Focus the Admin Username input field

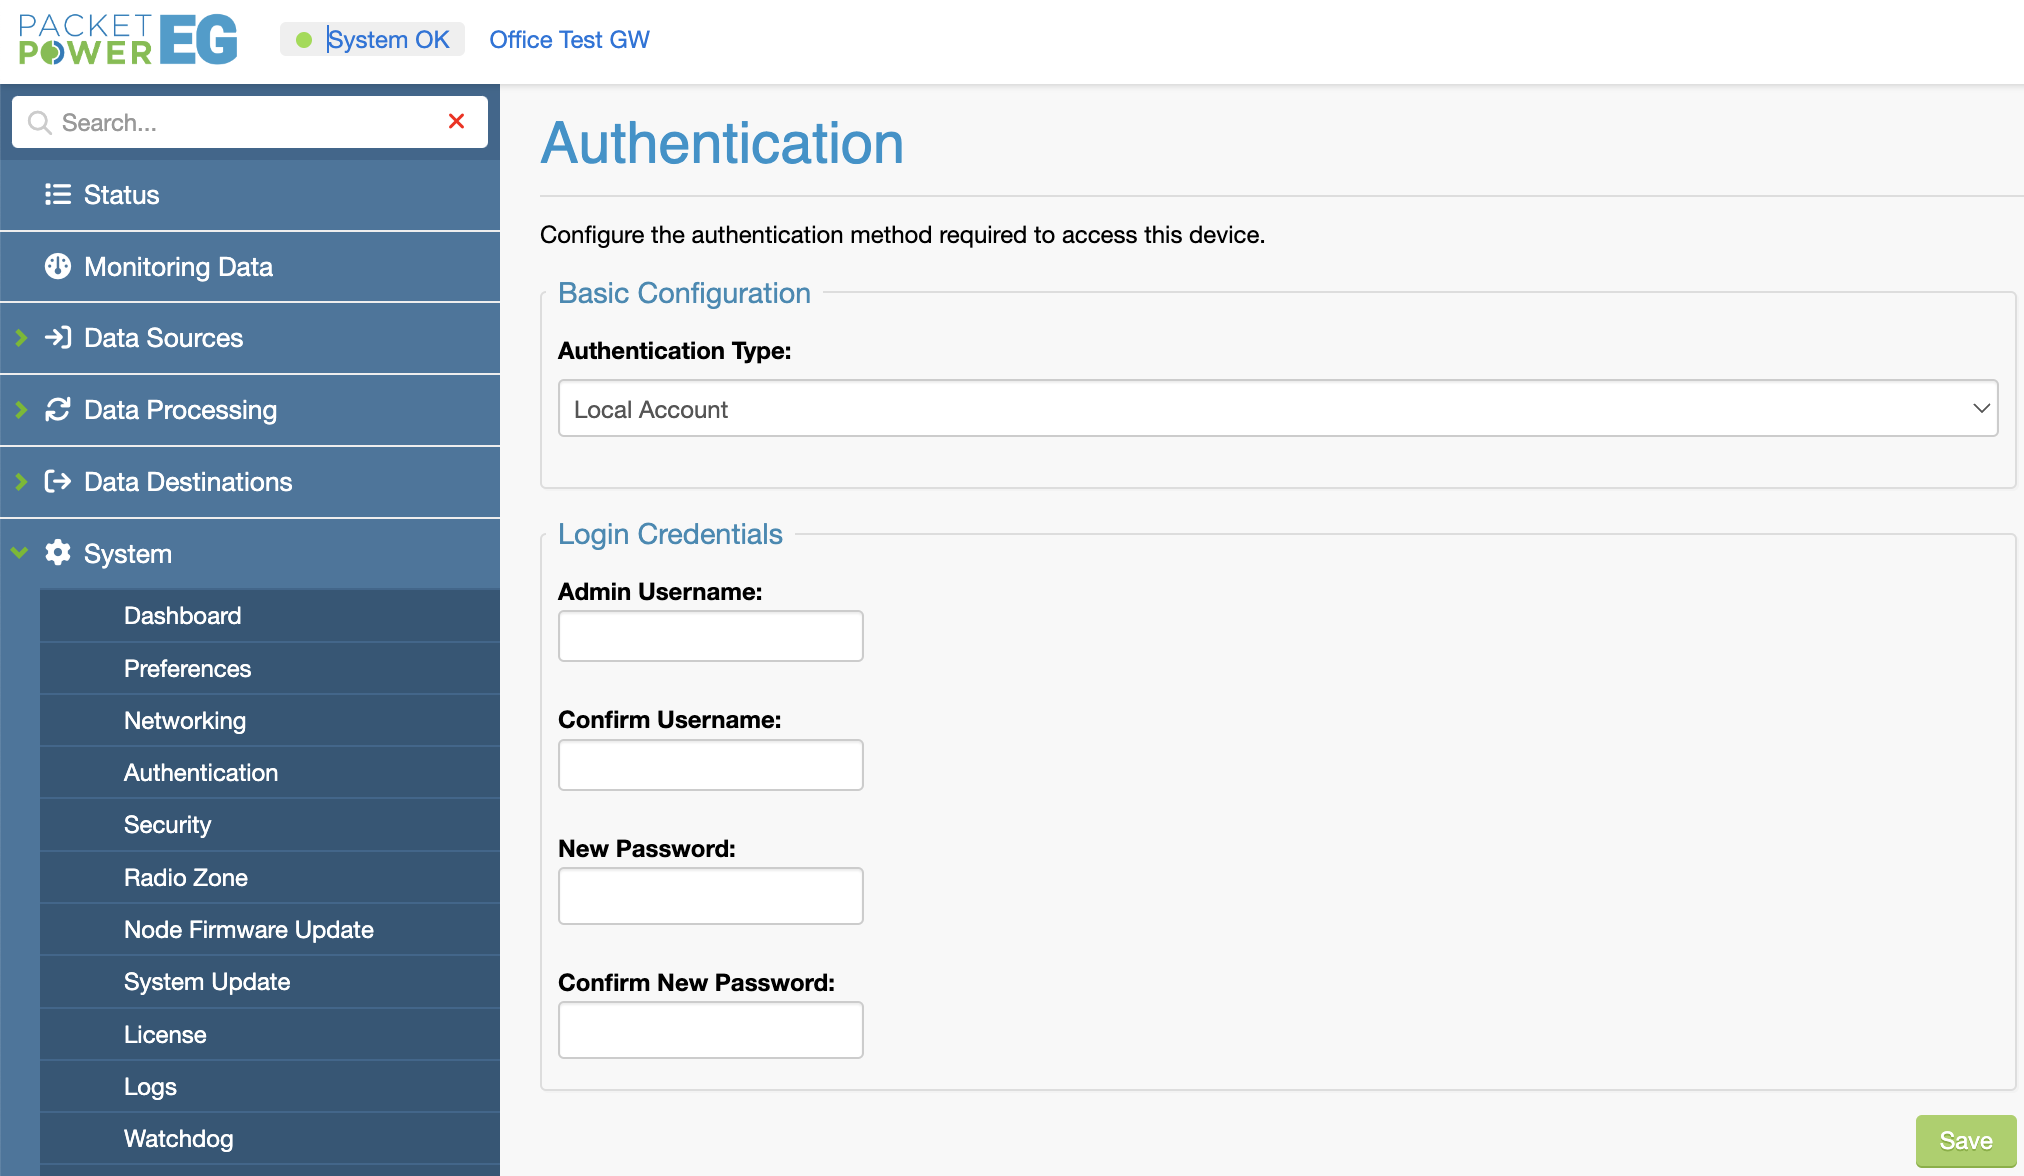[x=710, y=636]
